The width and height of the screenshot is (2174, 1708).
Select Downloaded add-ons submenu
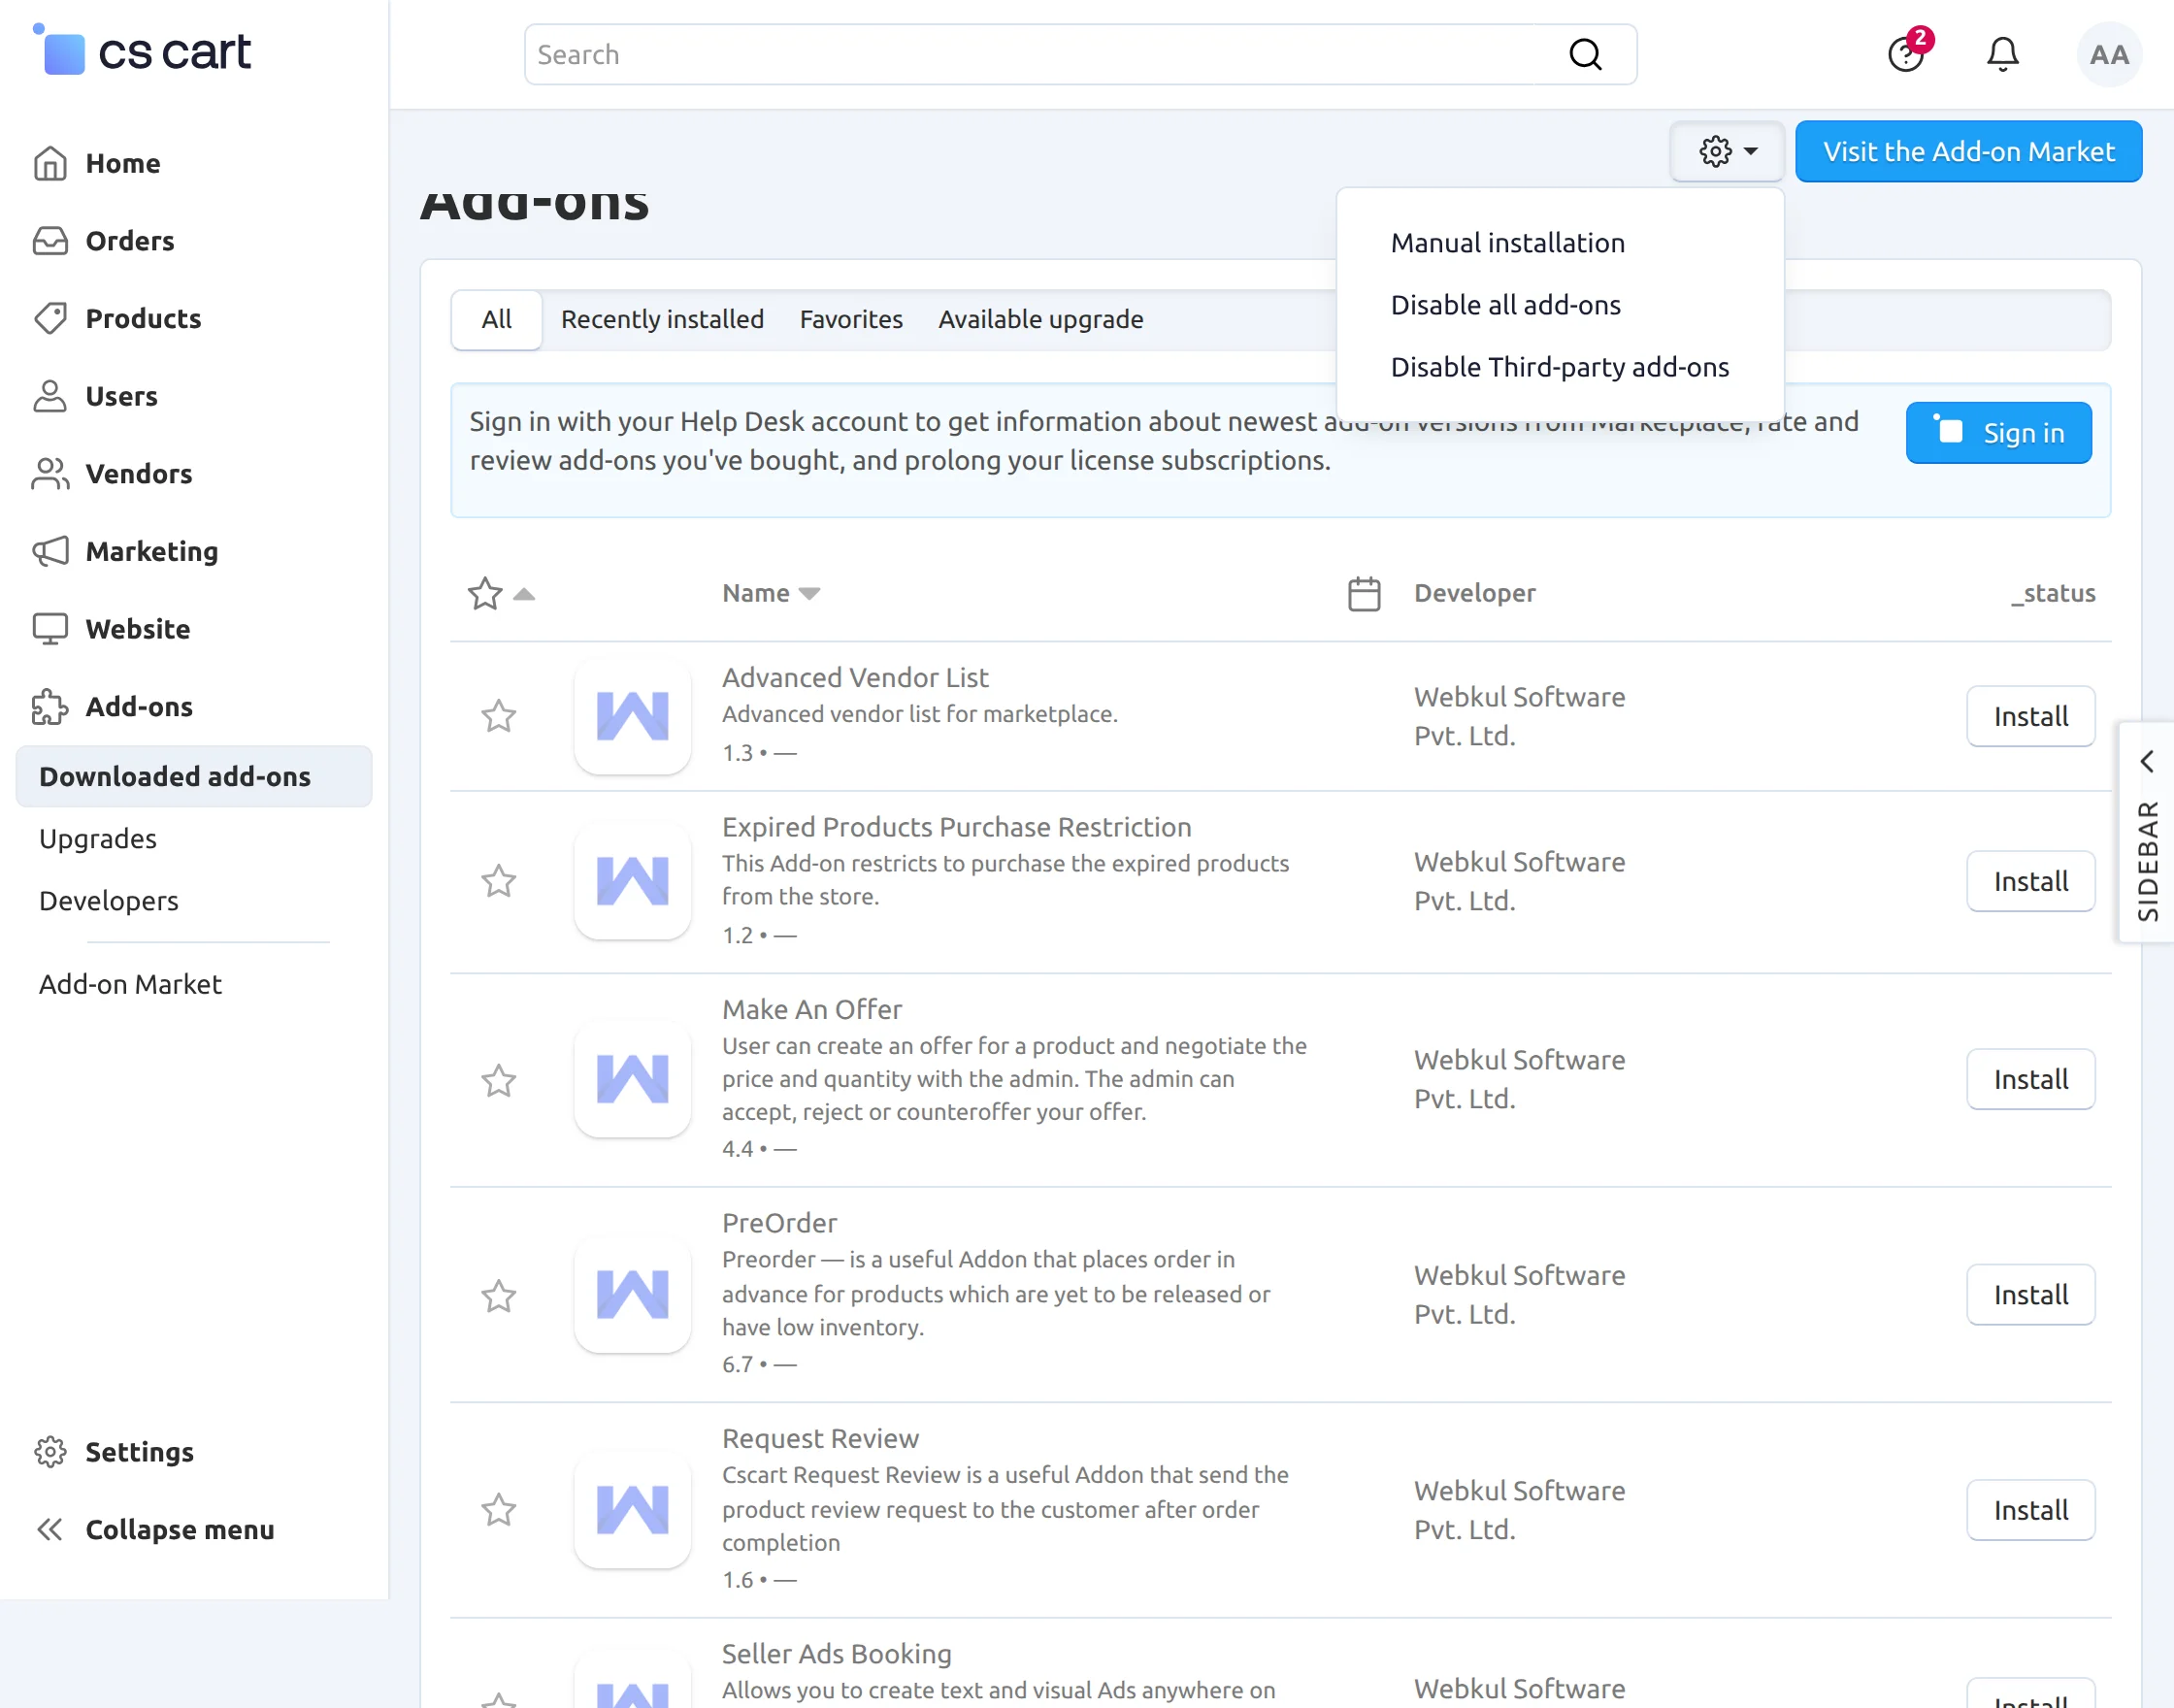(x=194, y=776)
